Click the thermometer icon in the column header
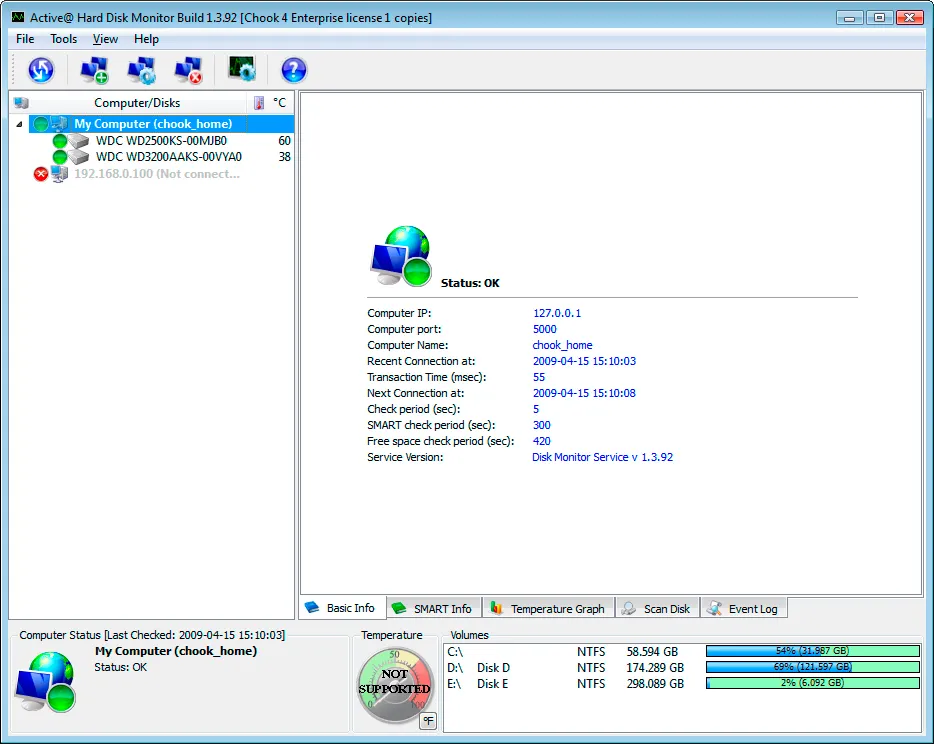The height and width of the screenshot is (744, 934). tap(259, 103)
